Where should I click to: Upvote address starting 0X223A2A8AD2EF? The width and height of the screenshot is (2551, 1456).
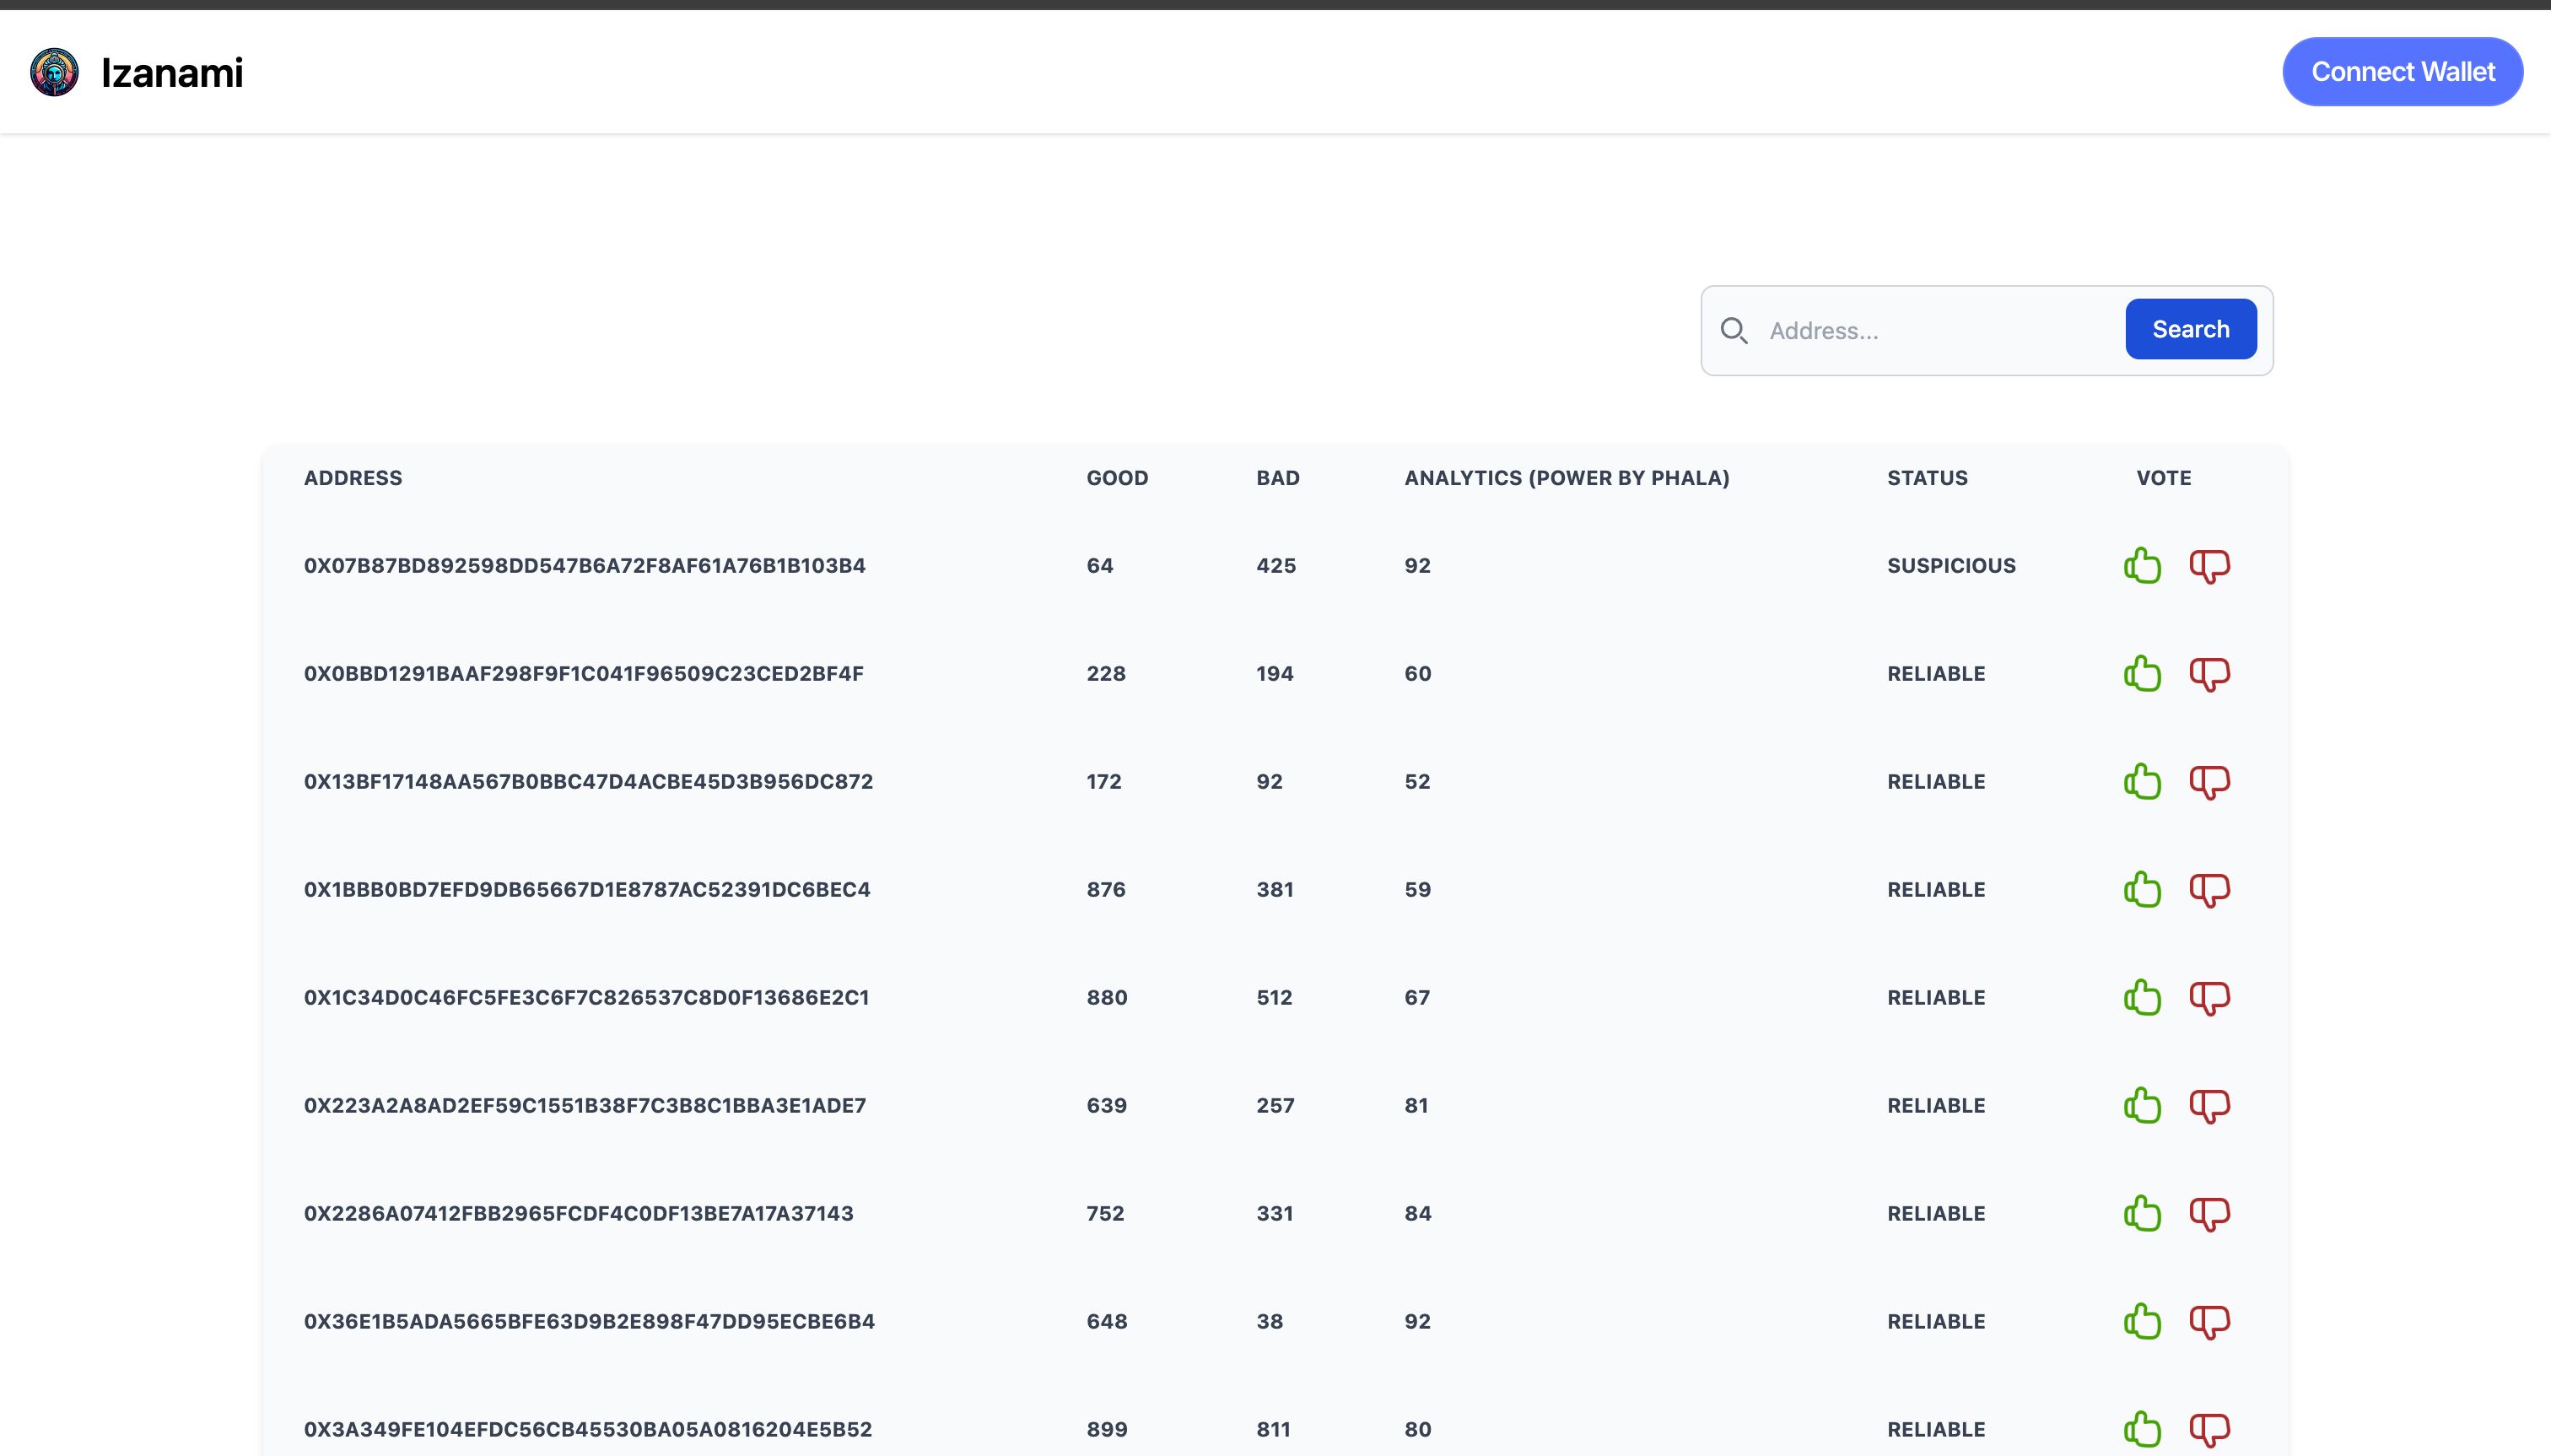click(2142, 1105)
